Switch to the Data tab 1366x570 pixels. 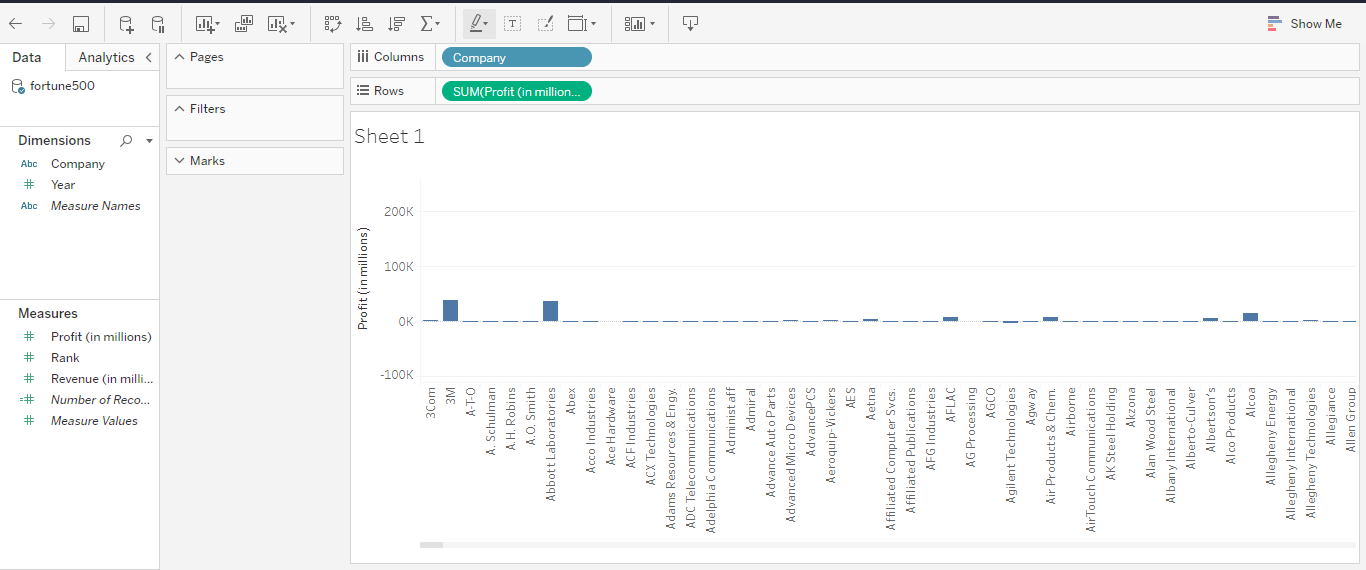pyautogui.click(x=27, y=58)
